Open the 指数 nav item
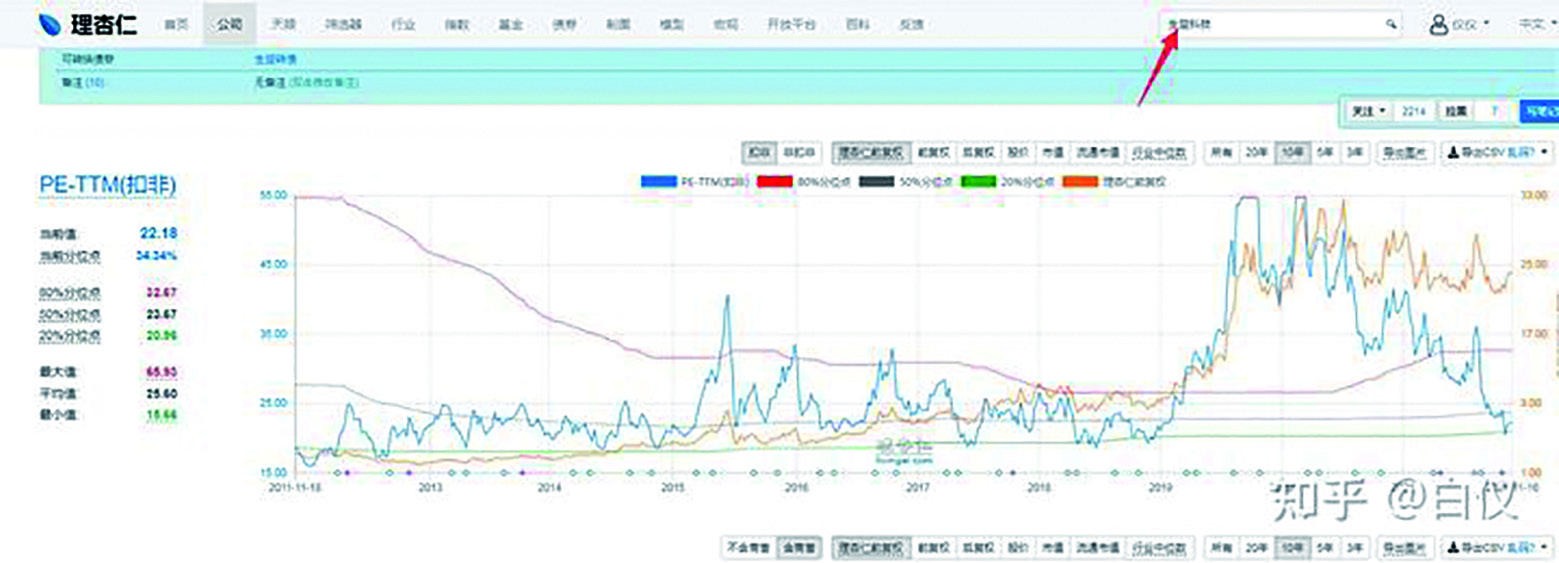1559x563 pixels. (x=456, y=24)
